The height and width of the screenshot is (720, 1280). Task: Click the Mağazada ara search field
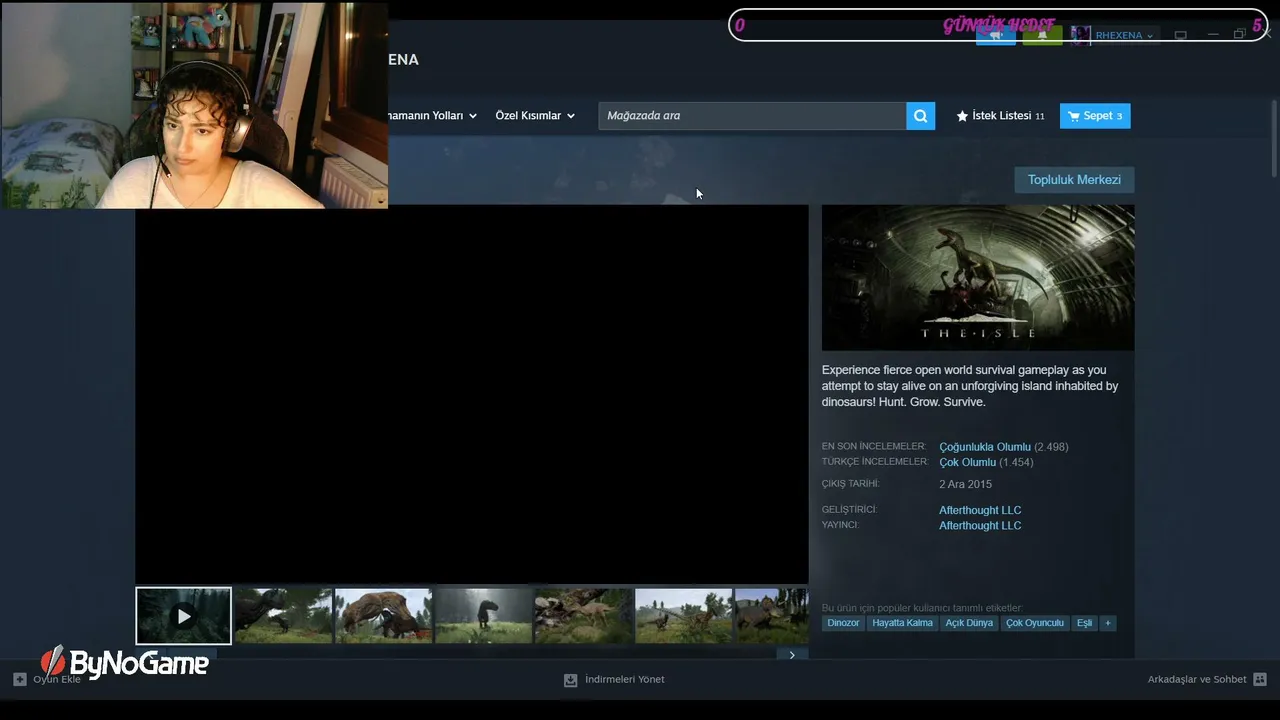[x=753, y=116]
